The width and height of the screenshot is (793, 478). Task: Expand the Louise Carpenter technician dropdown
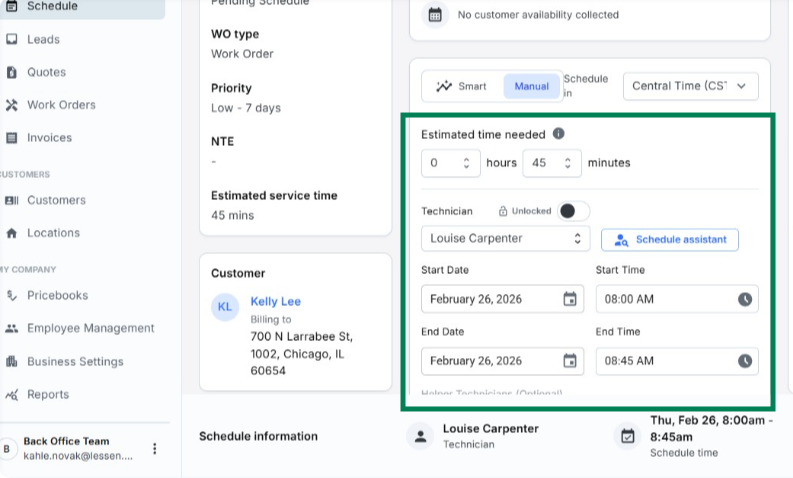point(503,239)
